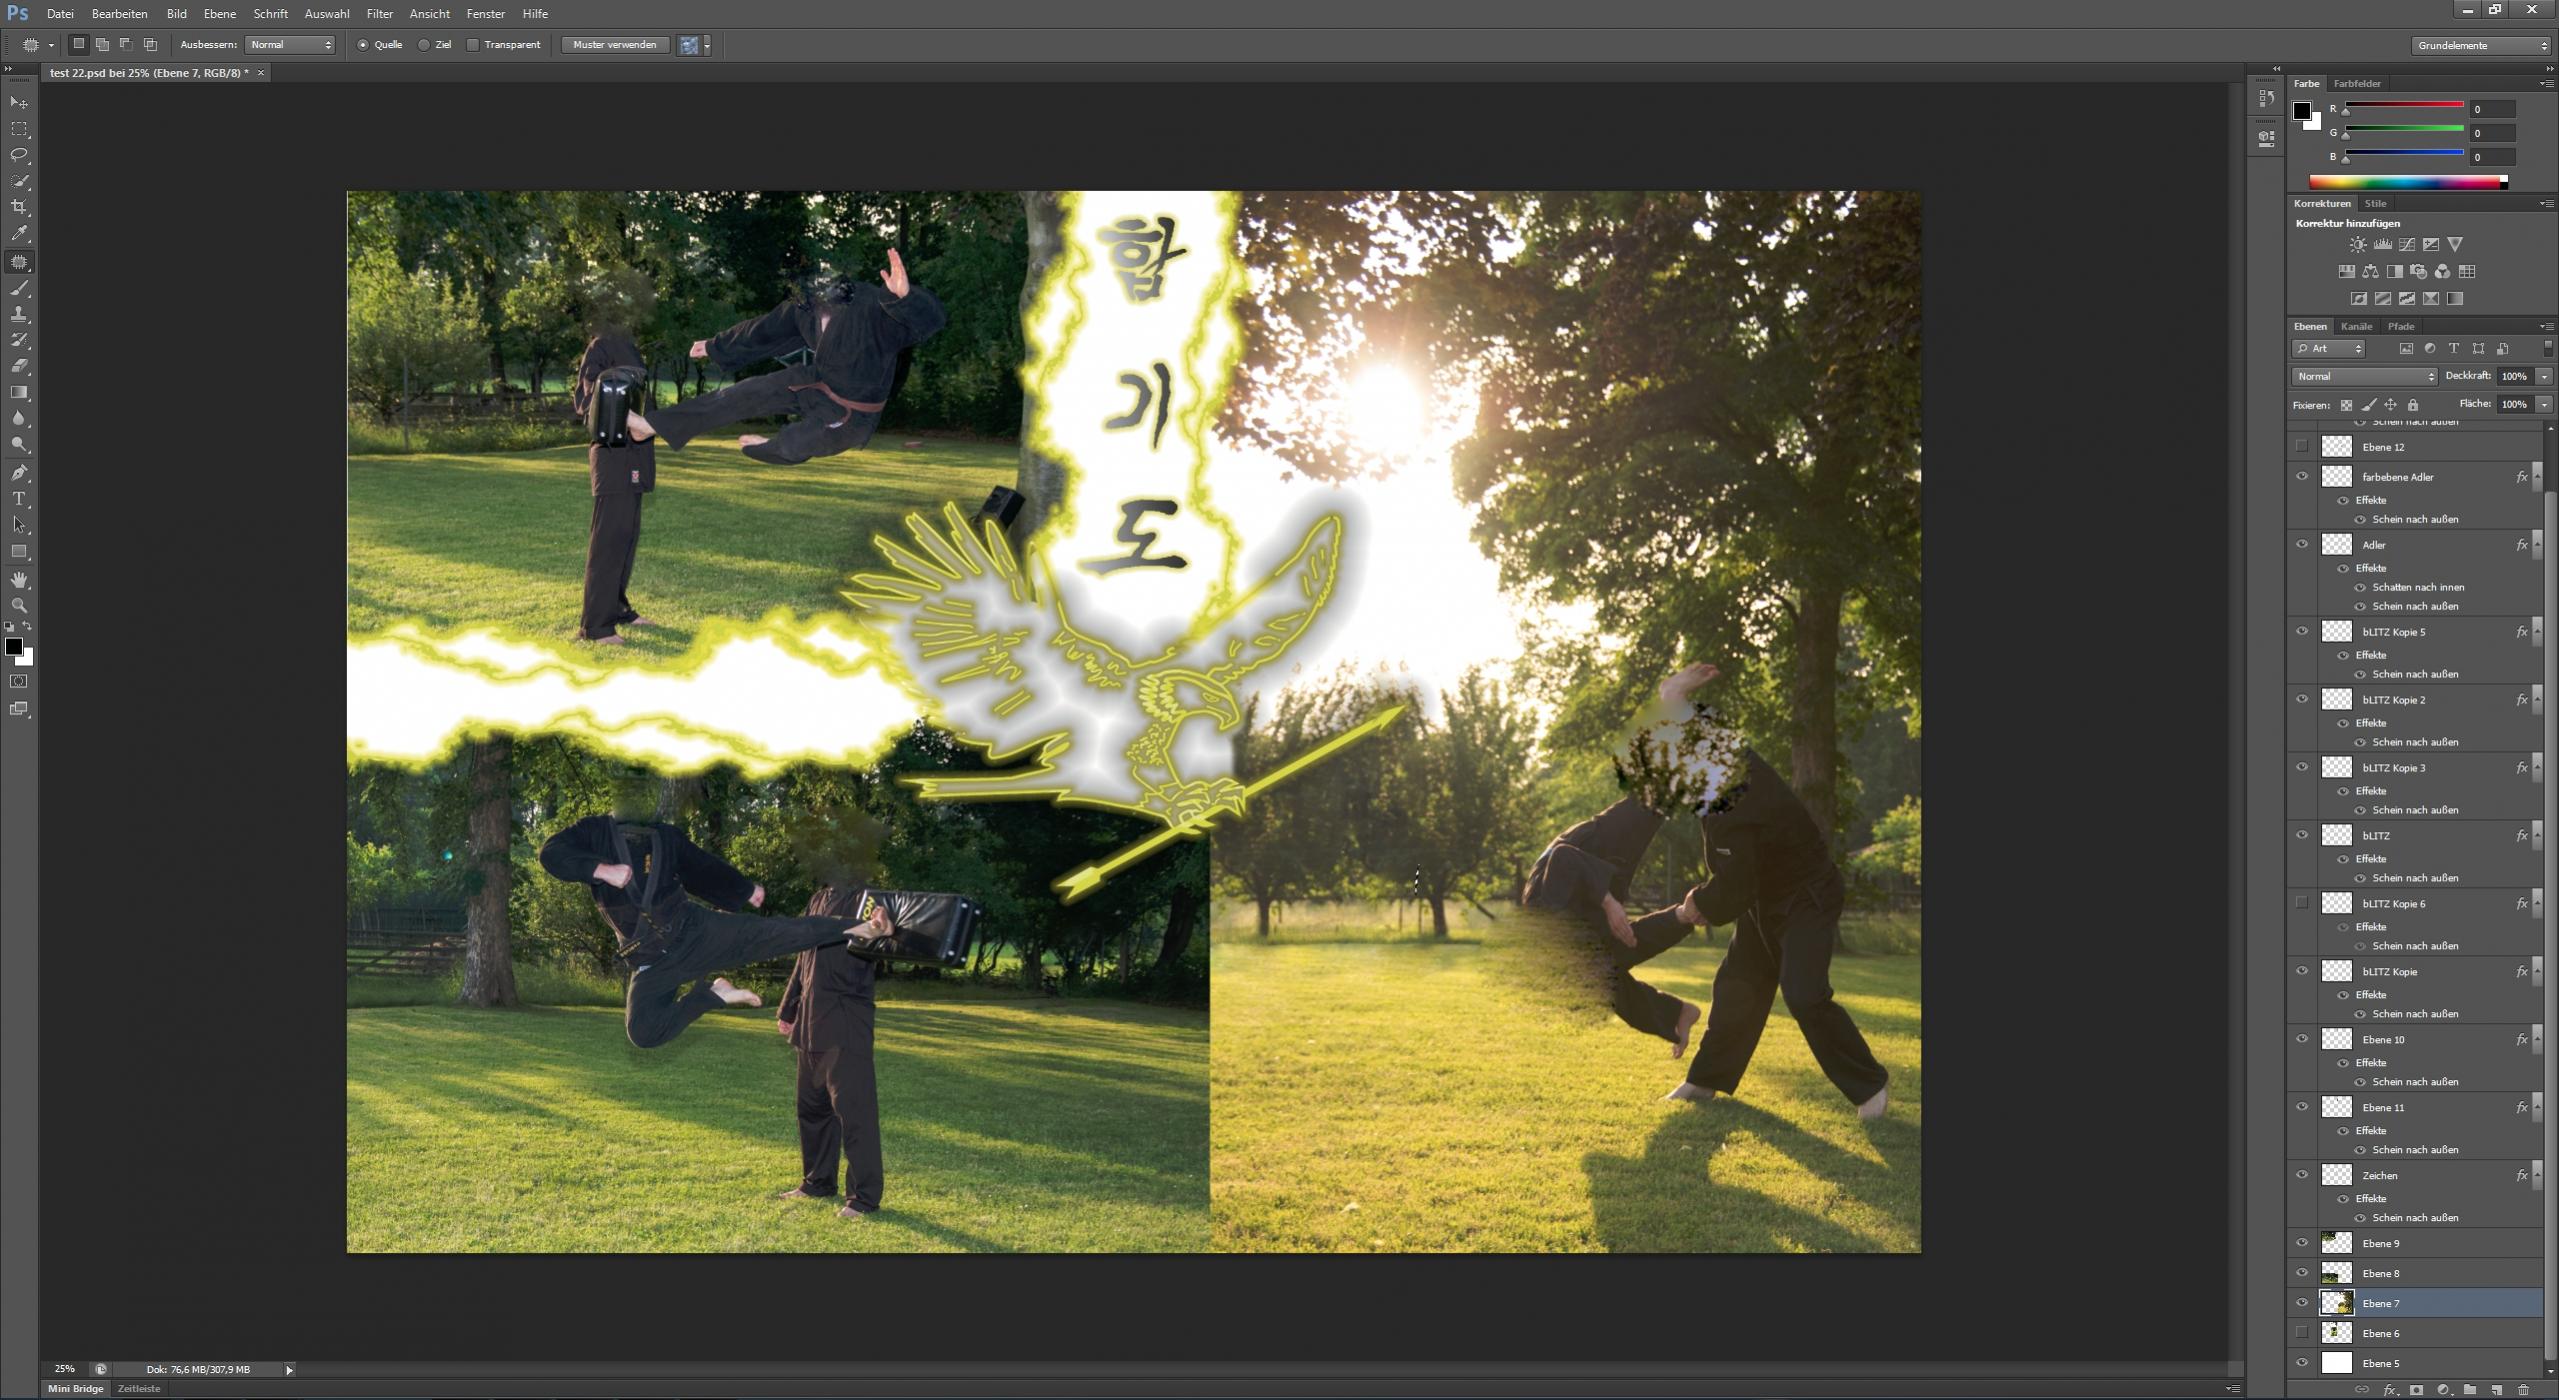The image size is (2559, 1400).
Task: Delete layer using trash icon
Action: (x=2523, y=1390)
